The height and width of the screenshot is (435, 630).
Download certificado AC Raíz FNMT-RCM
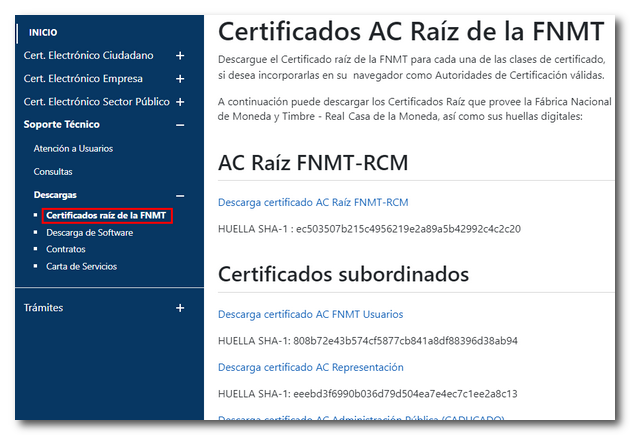(313, 203)
